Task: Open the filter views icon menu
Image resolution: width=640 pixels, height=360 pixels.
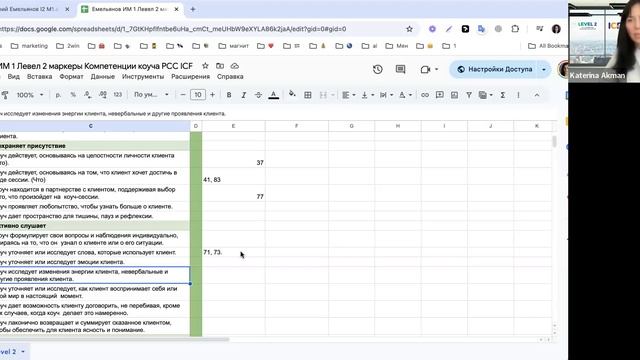Action: 485,95
